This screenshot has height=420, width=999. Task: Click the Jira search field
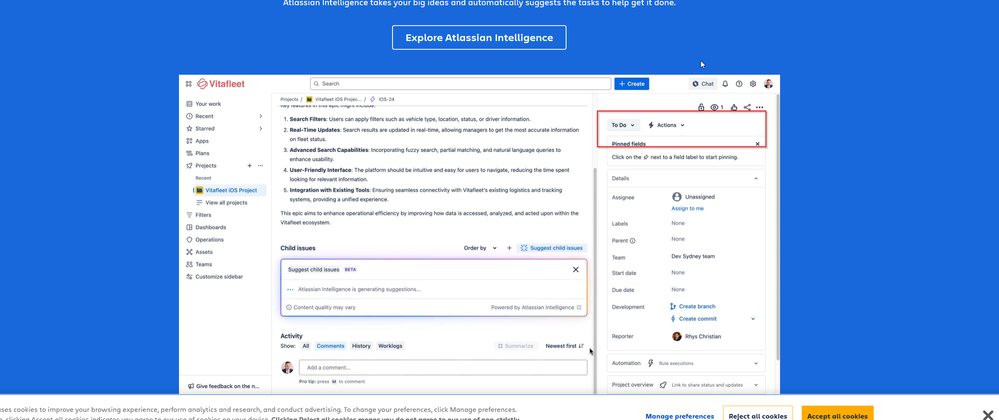(460, 83)
